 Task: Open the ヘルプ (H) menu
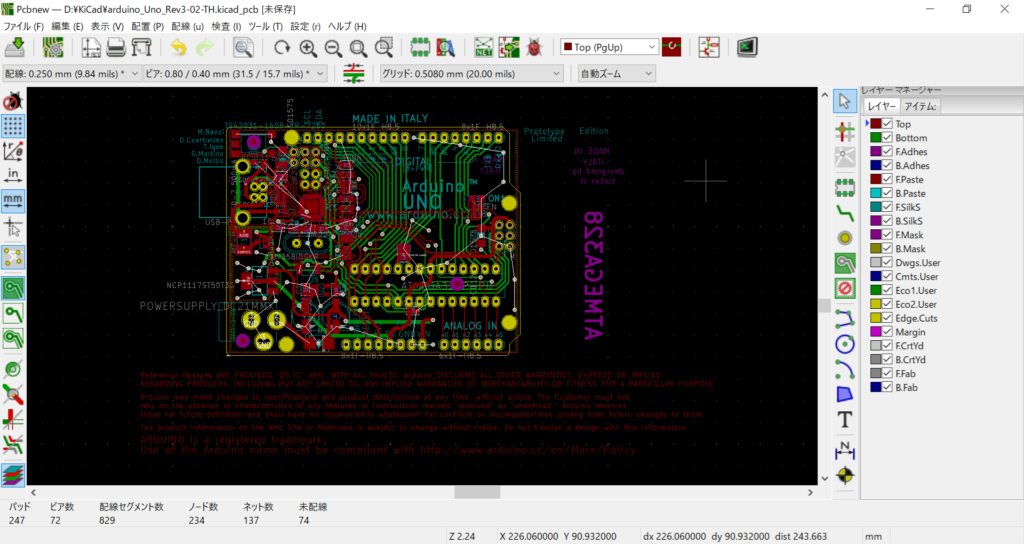[347, 27]
